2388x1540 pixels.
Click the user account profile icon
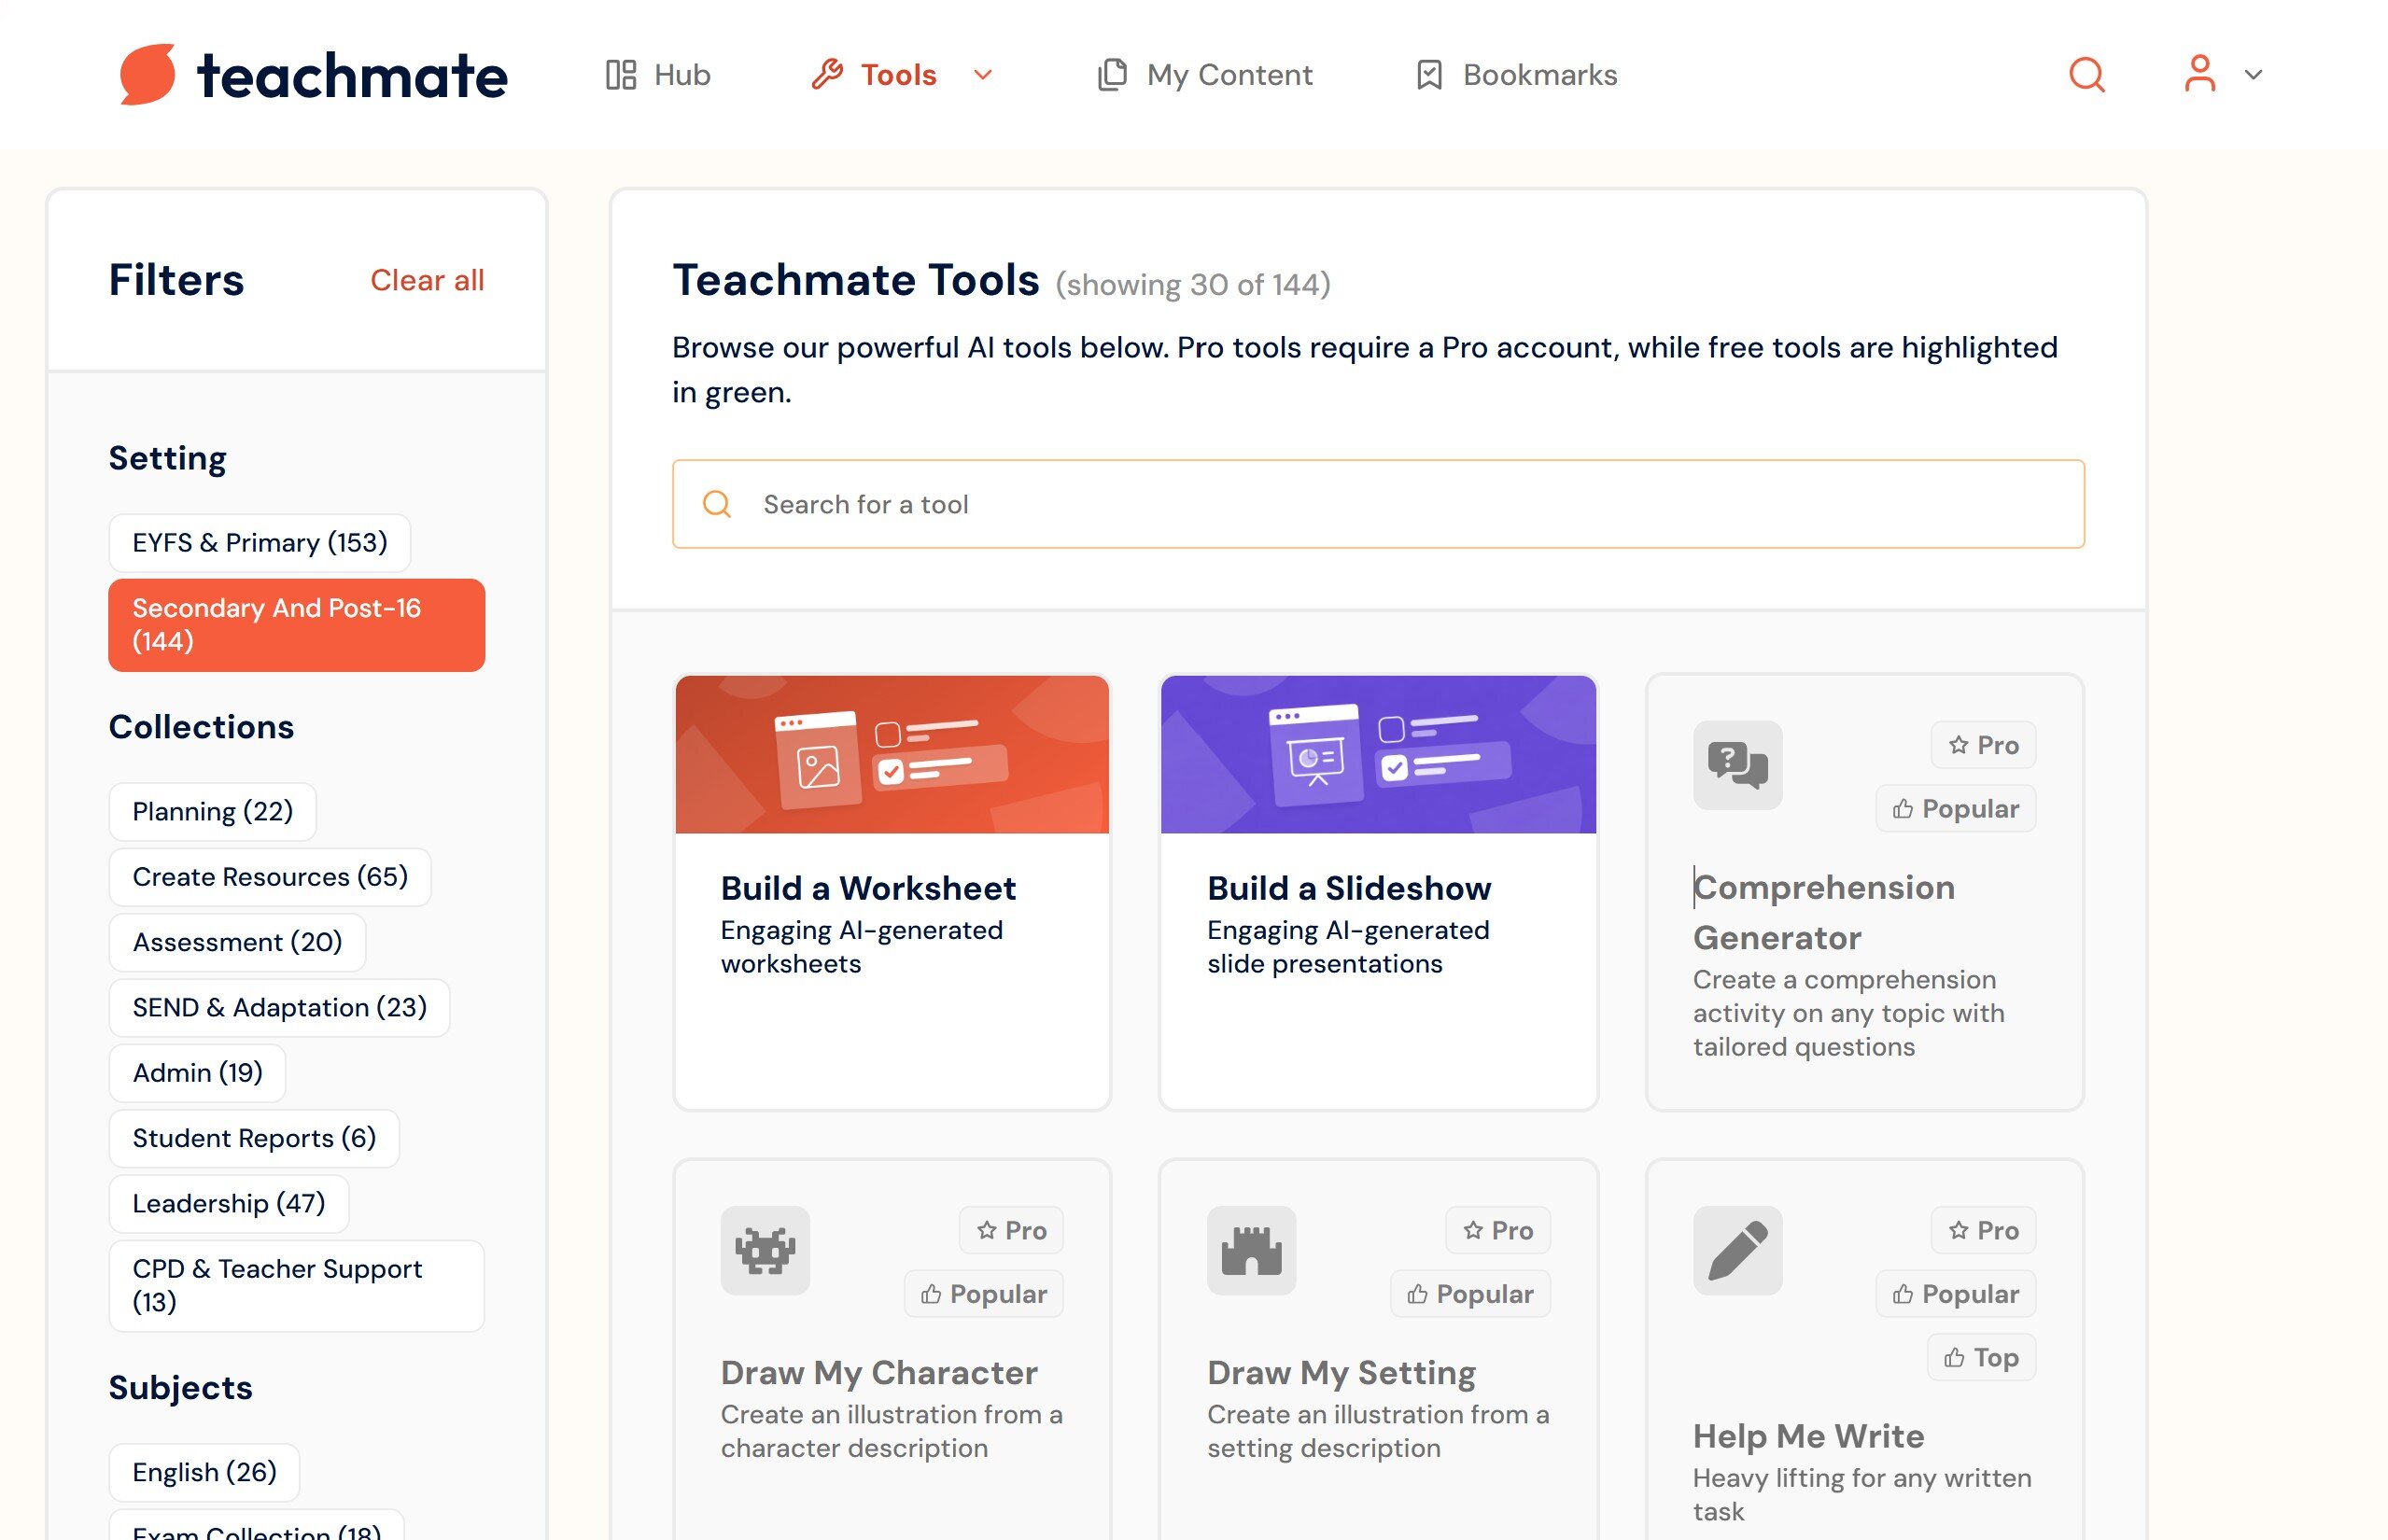(2199, 74)
